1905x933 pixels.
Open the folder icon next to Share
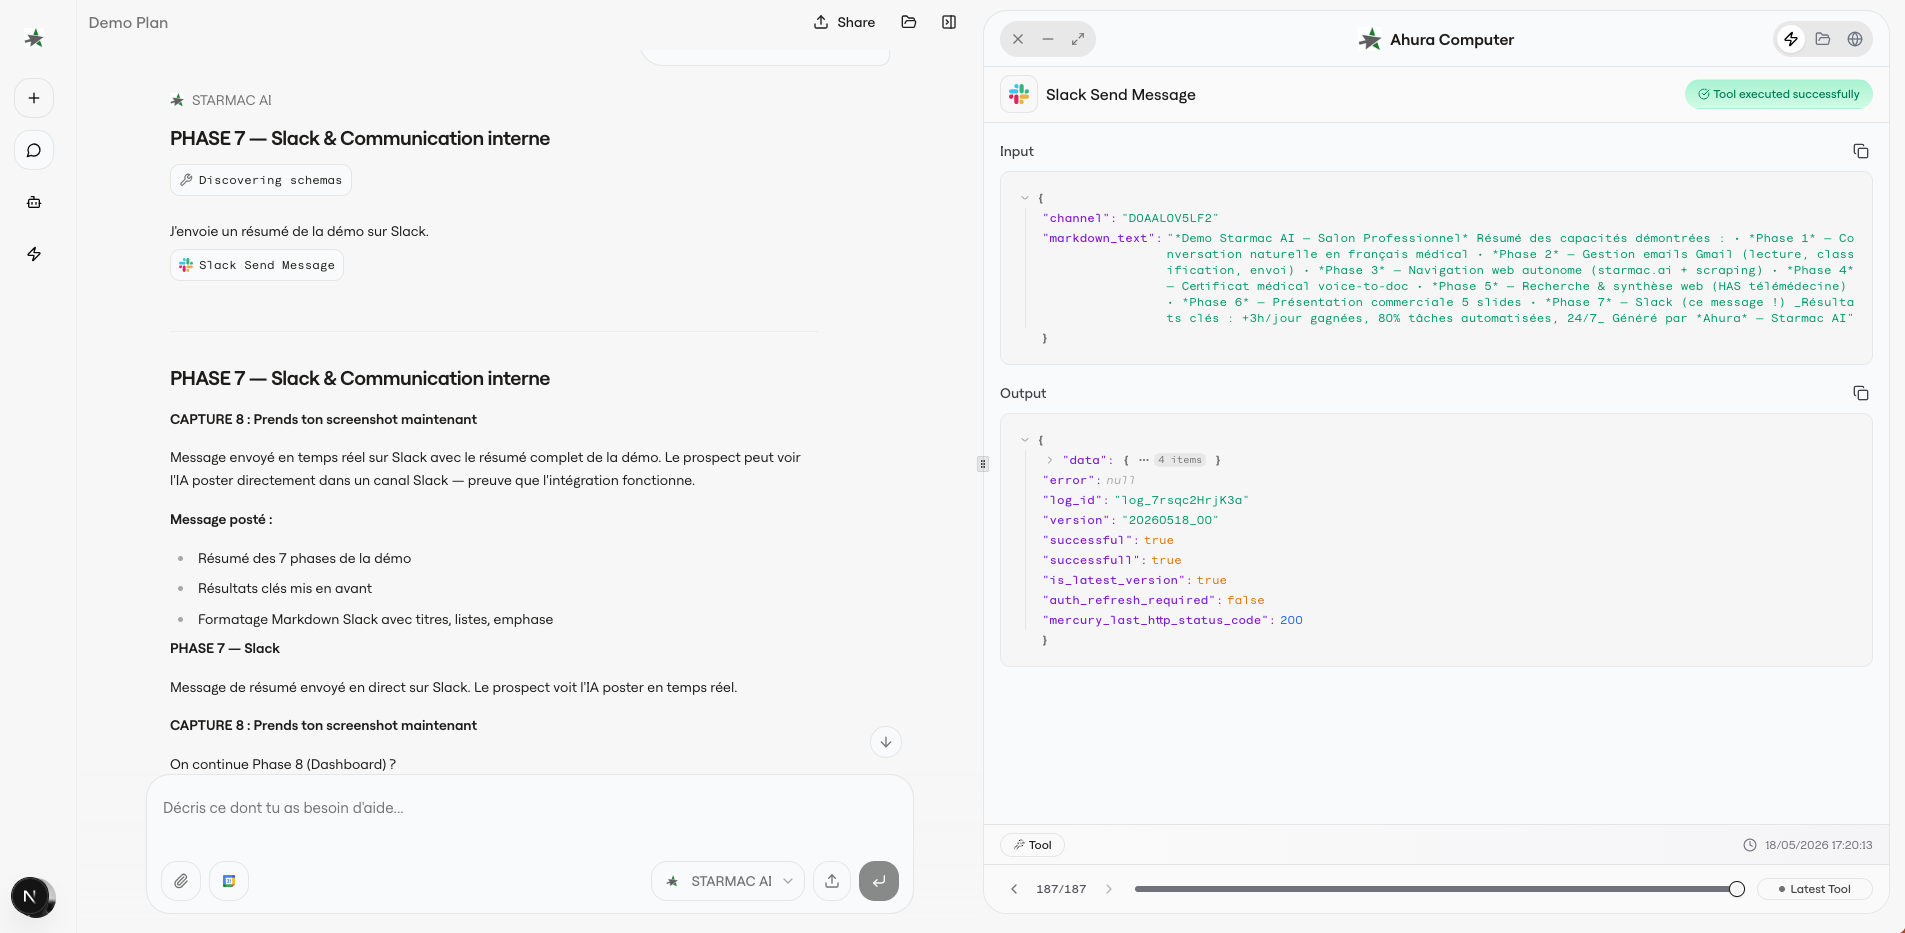tap(909, 22)
